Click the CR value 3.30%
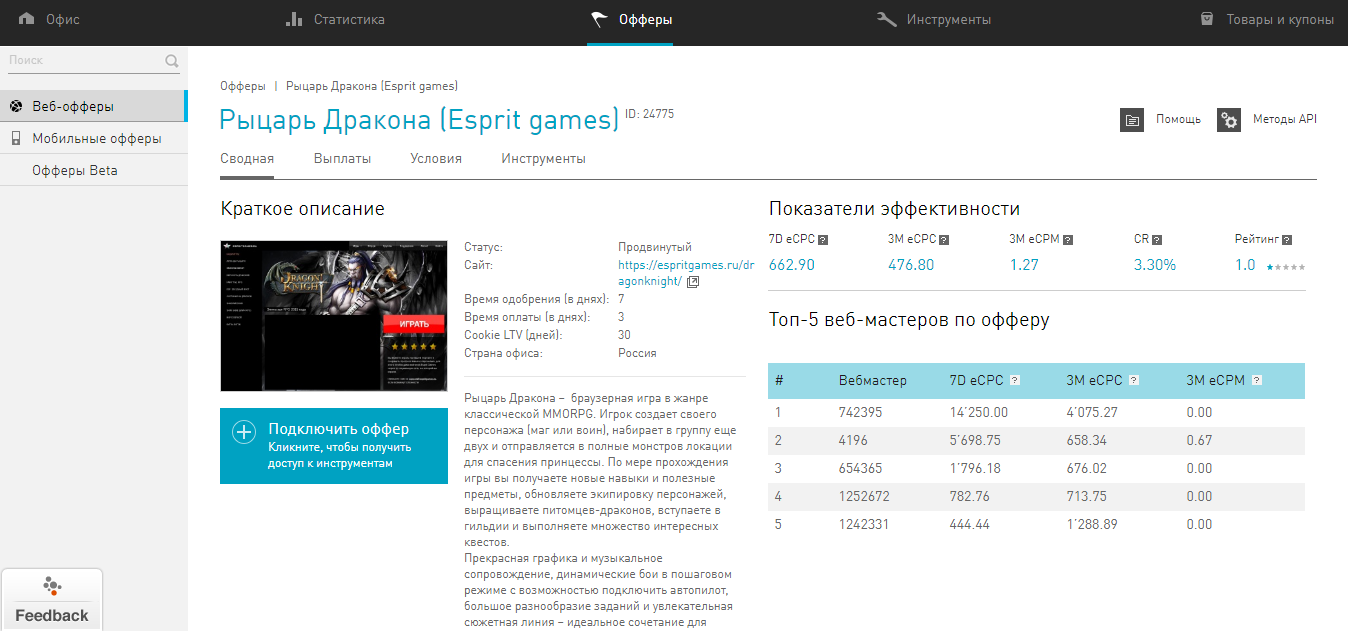This screenshot has width=1348, height=631. point(1155,265)
